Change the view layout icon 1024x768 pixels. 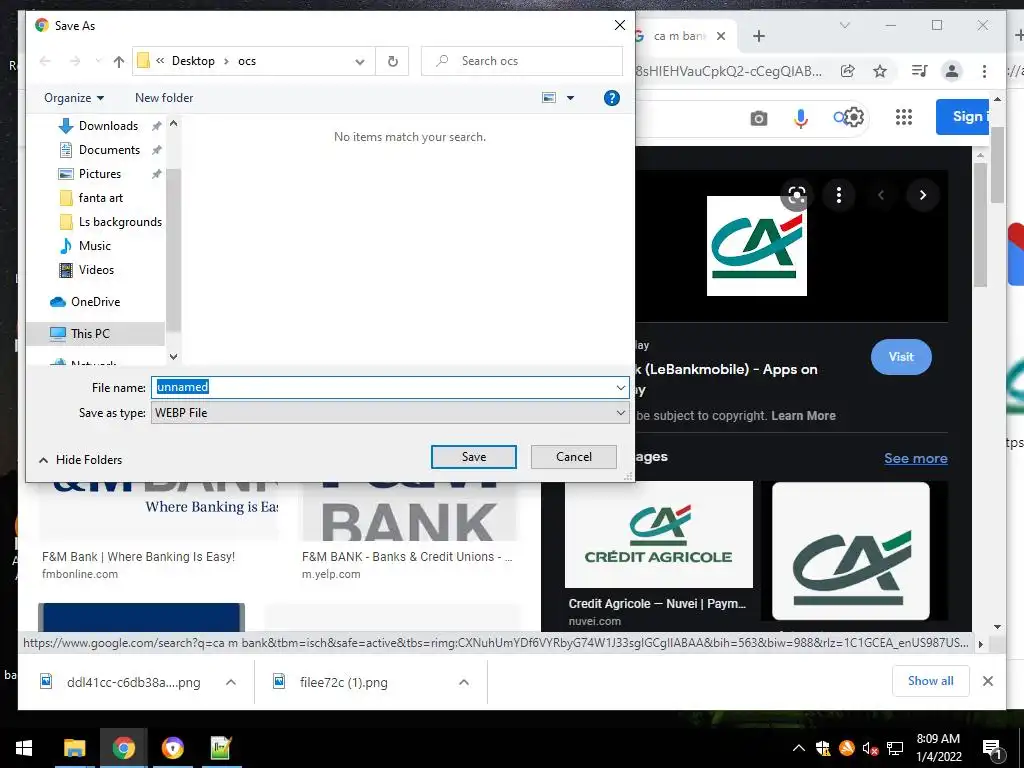[x=549, y=98]
